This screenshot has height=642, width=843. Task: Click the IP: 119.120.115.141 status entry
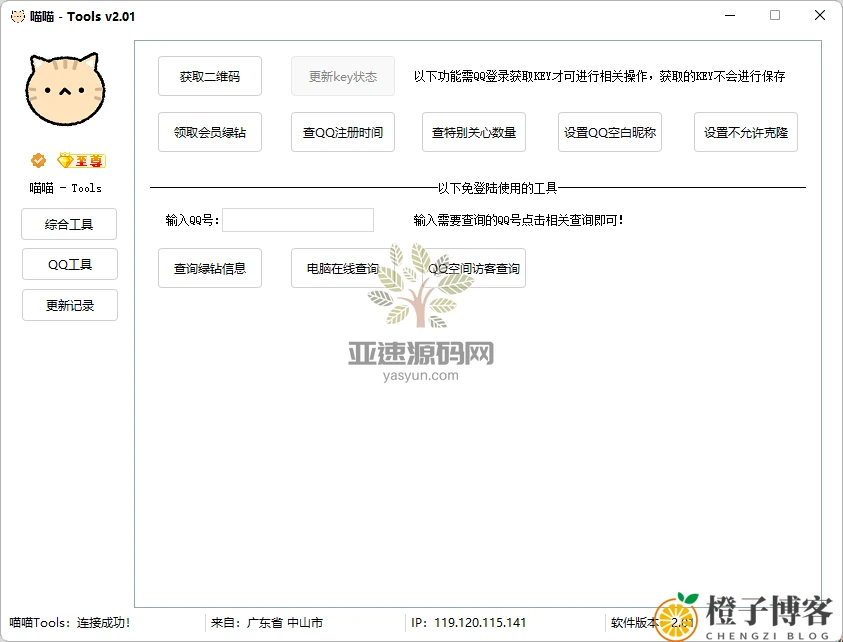[x=468, y=623]
